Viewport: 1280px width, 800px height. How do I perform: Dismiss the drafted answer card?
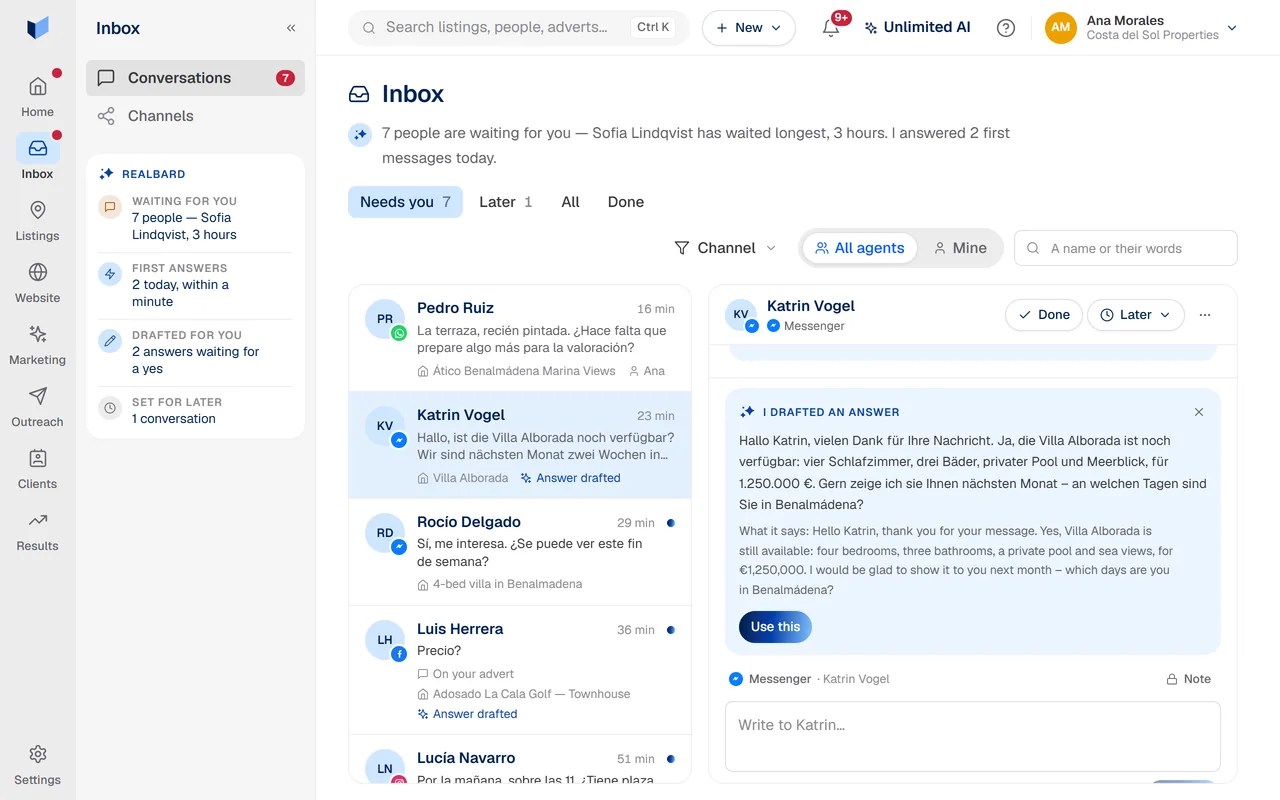click(x=1199, y=412)
